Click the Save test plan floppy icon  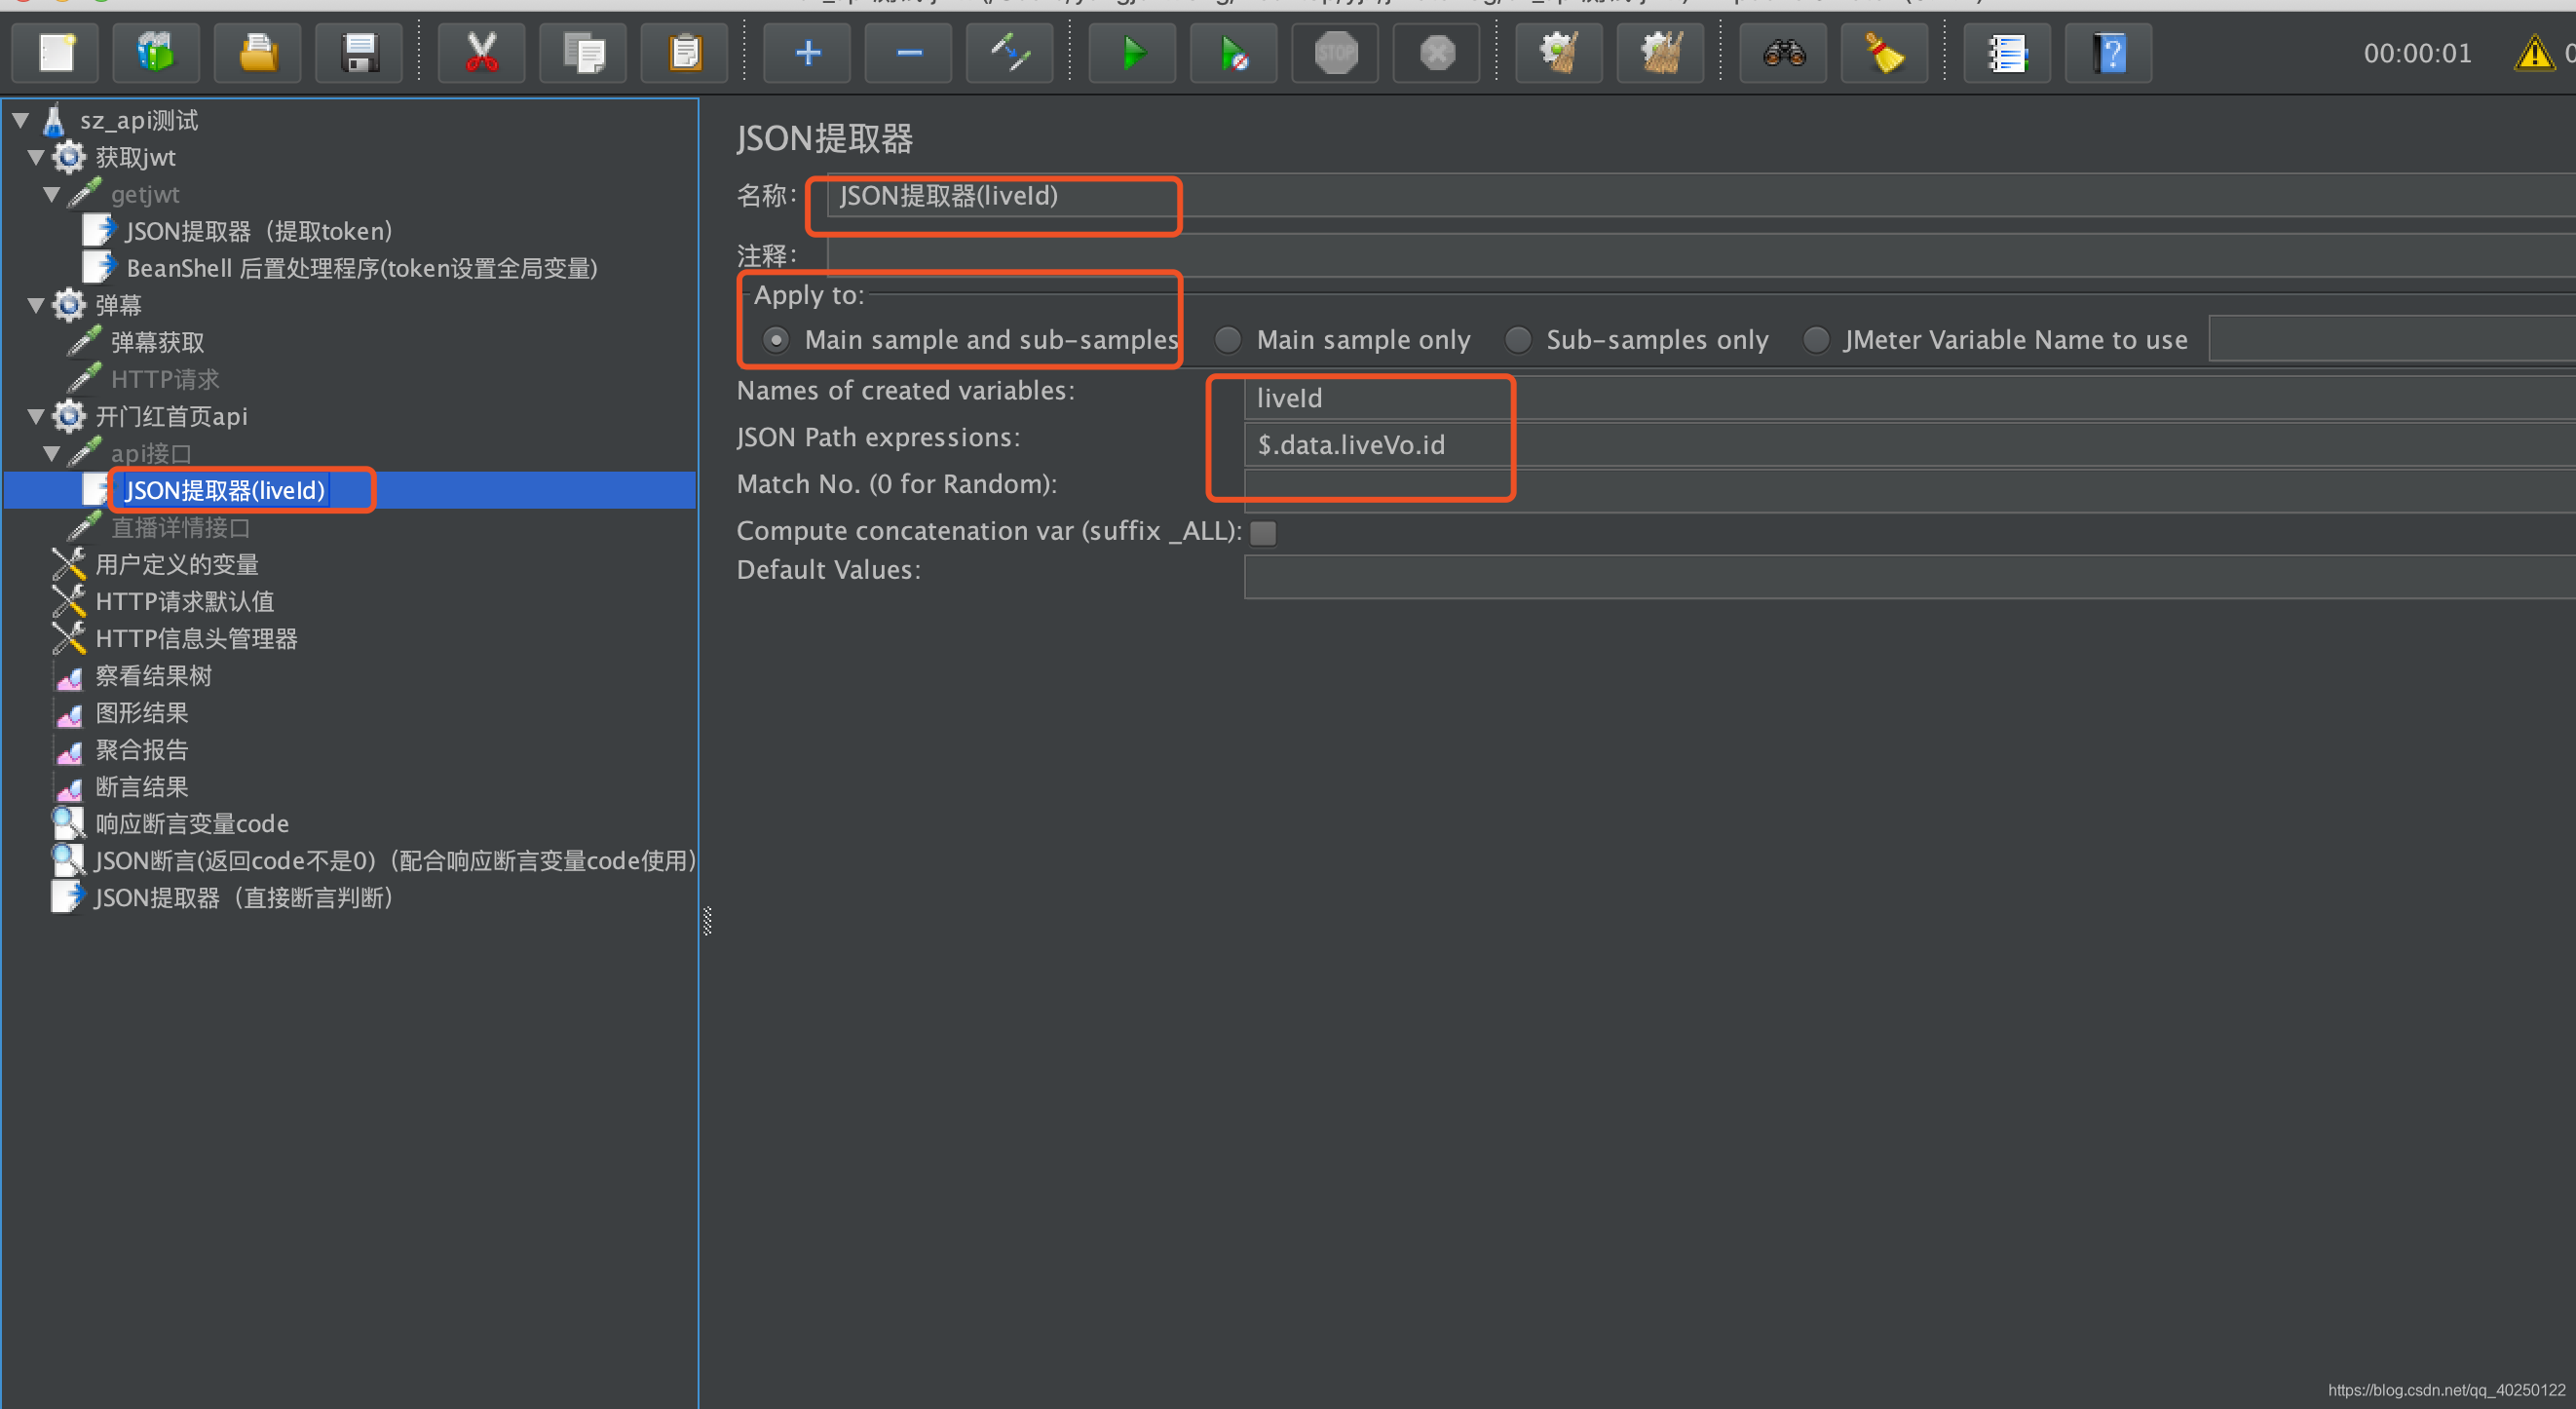point(359,53)
